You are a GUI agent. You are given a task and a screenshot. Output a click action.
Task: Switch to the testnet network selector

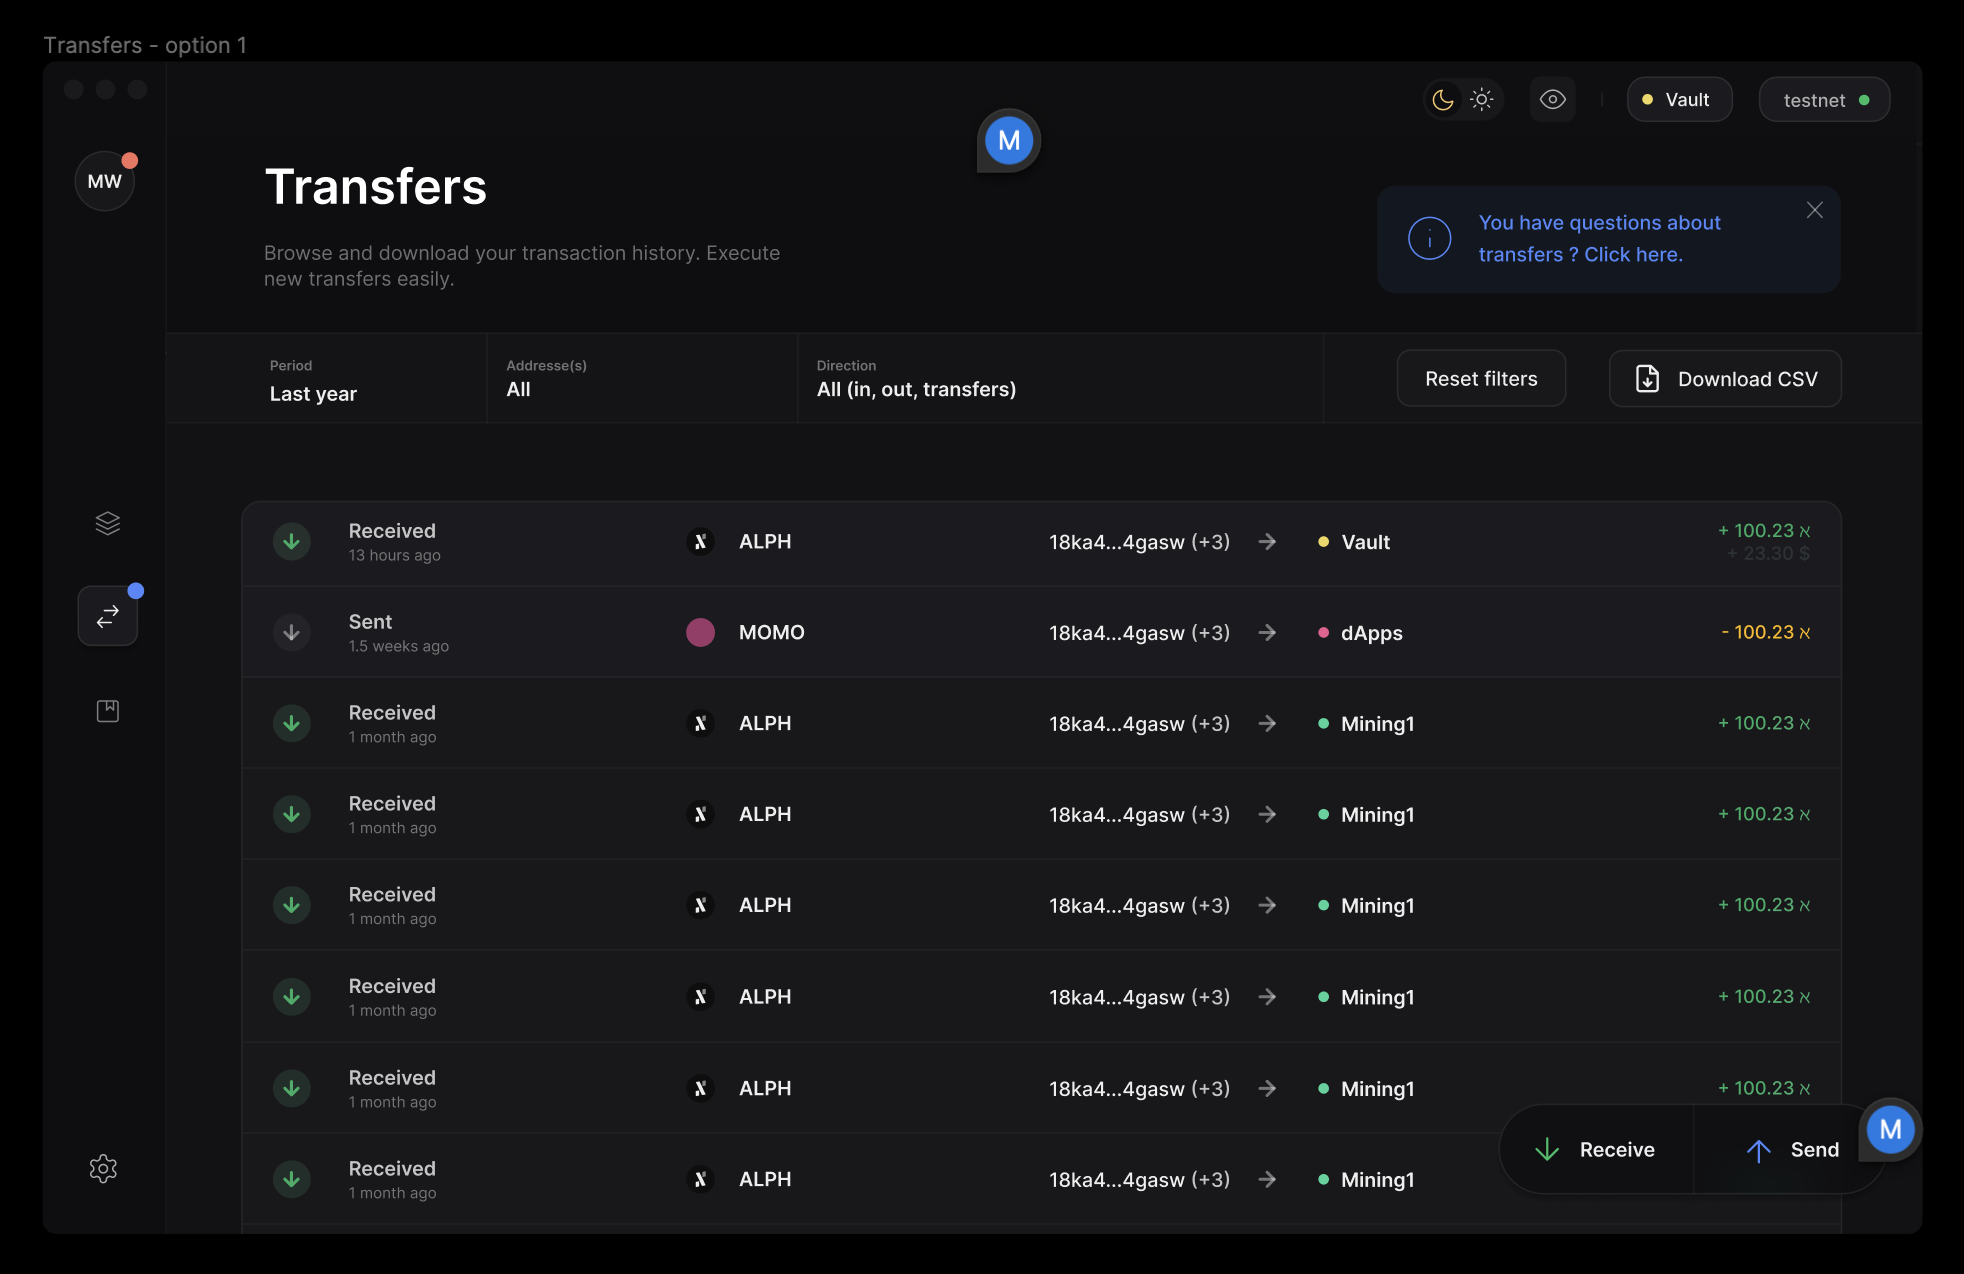click(x=1823, y=99)
